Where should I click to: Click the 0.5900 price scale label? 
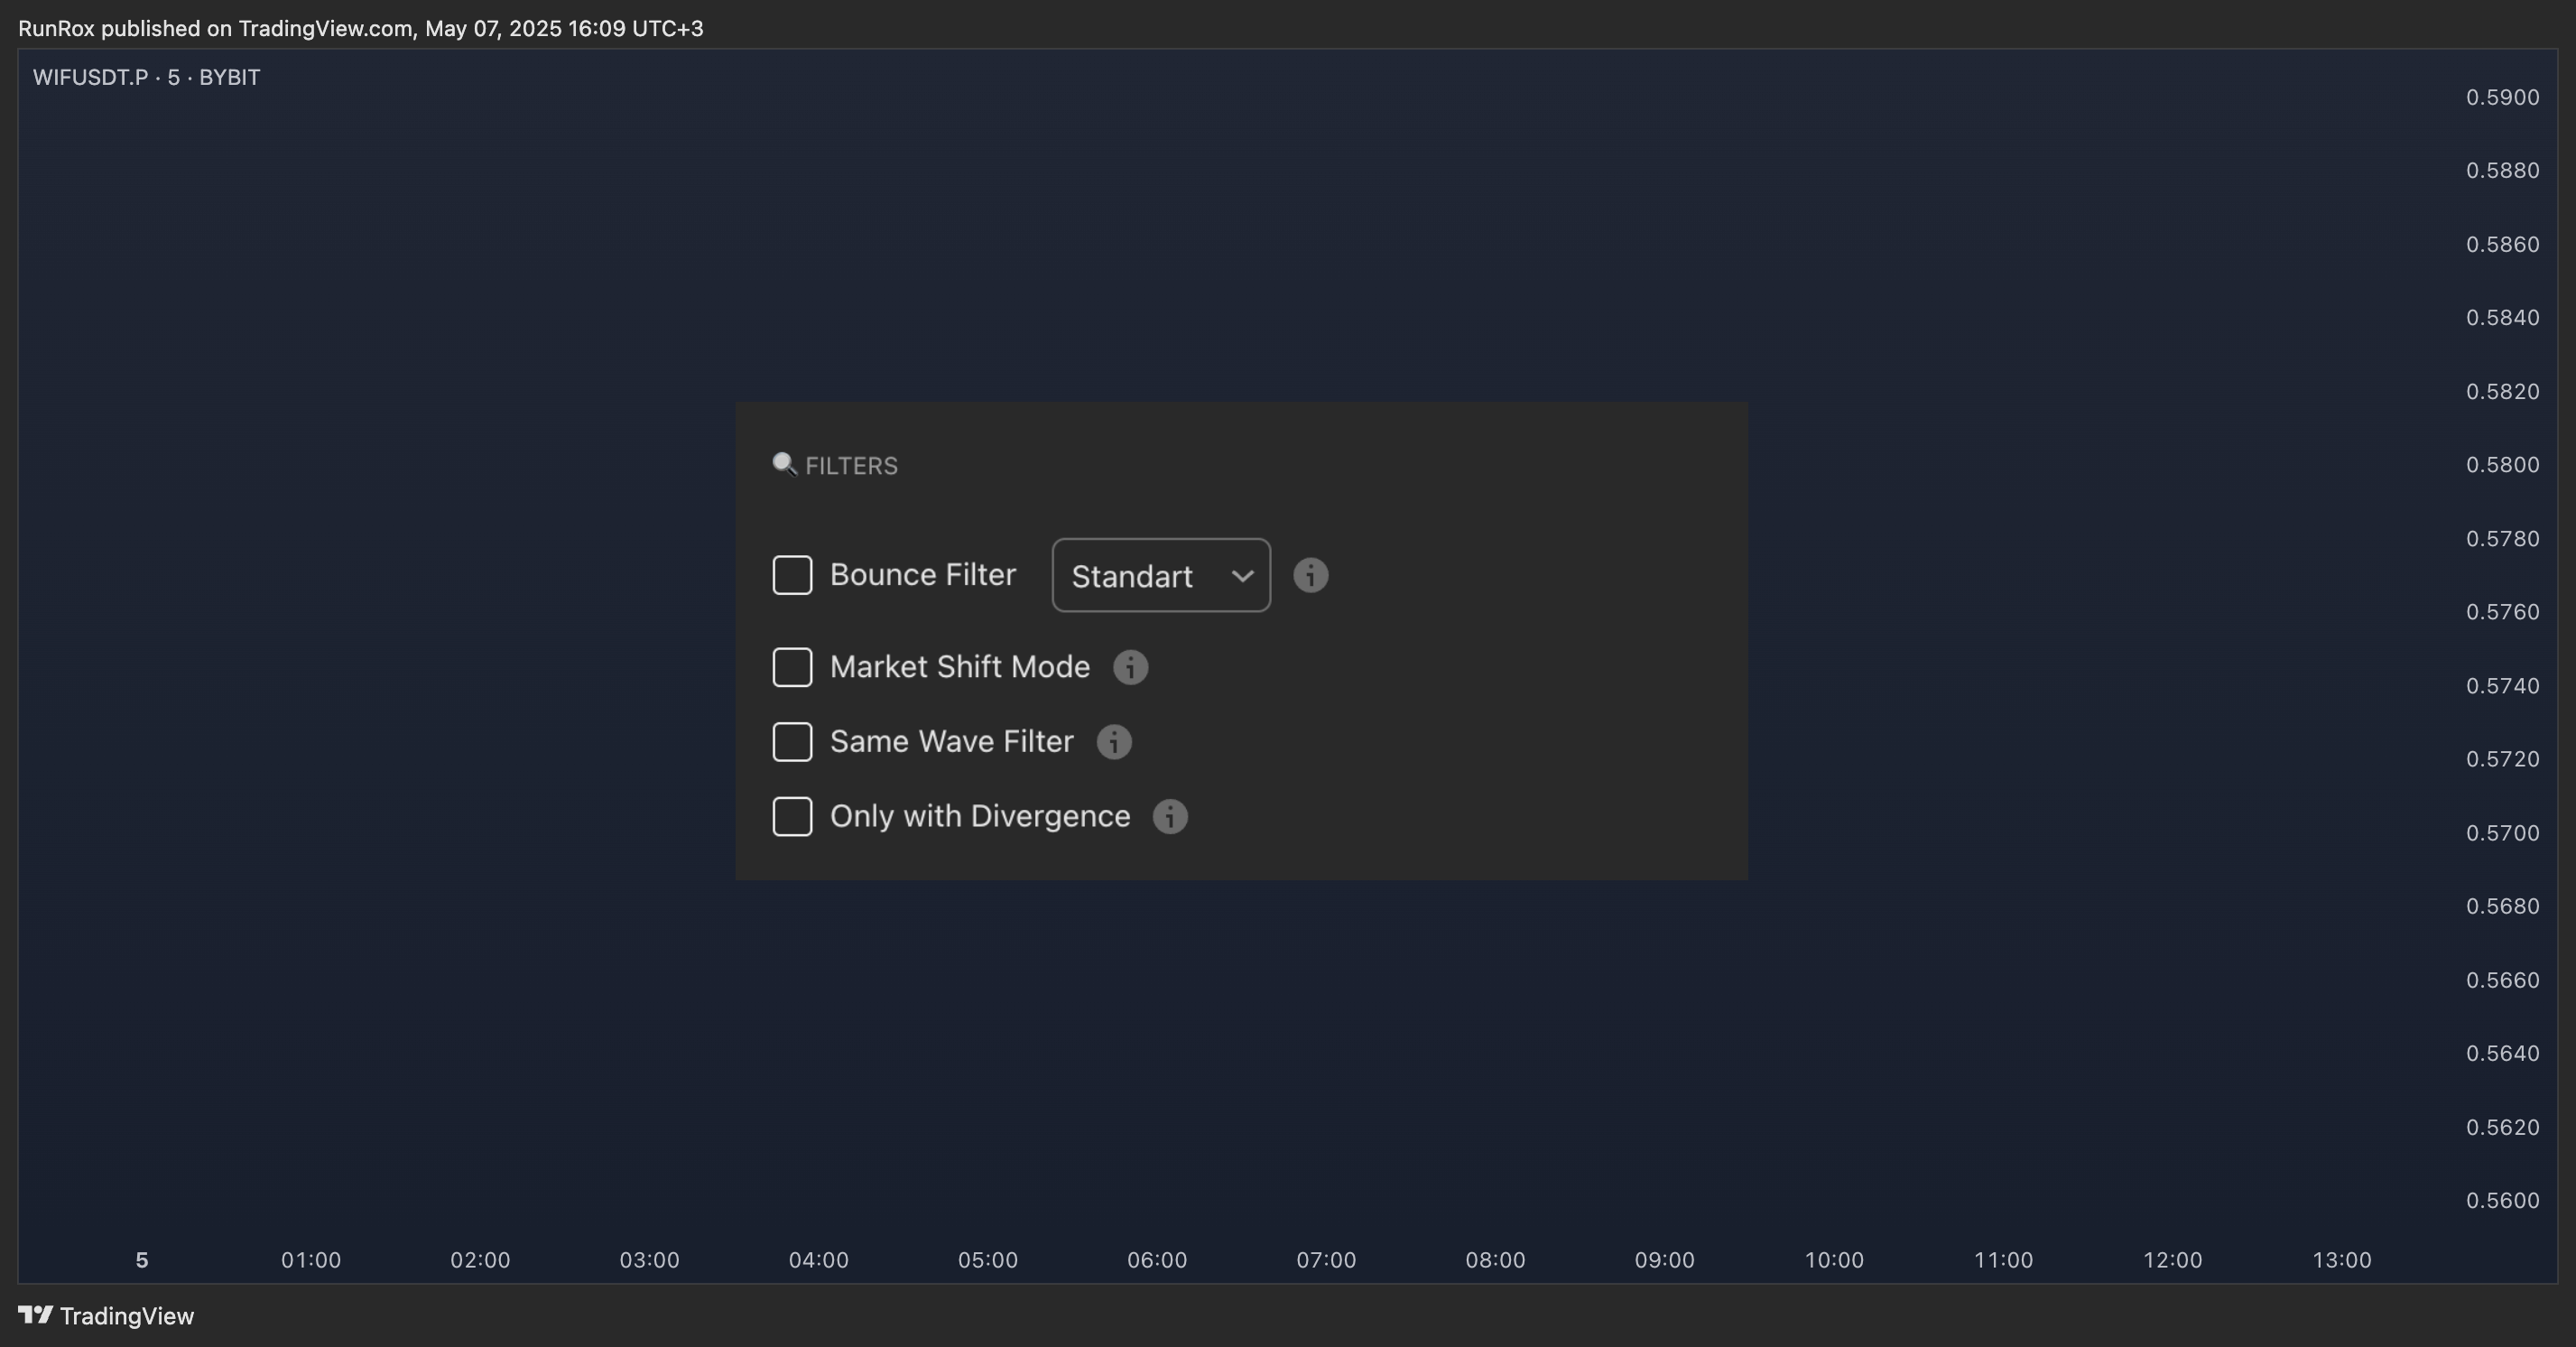tap(2502, 97)
